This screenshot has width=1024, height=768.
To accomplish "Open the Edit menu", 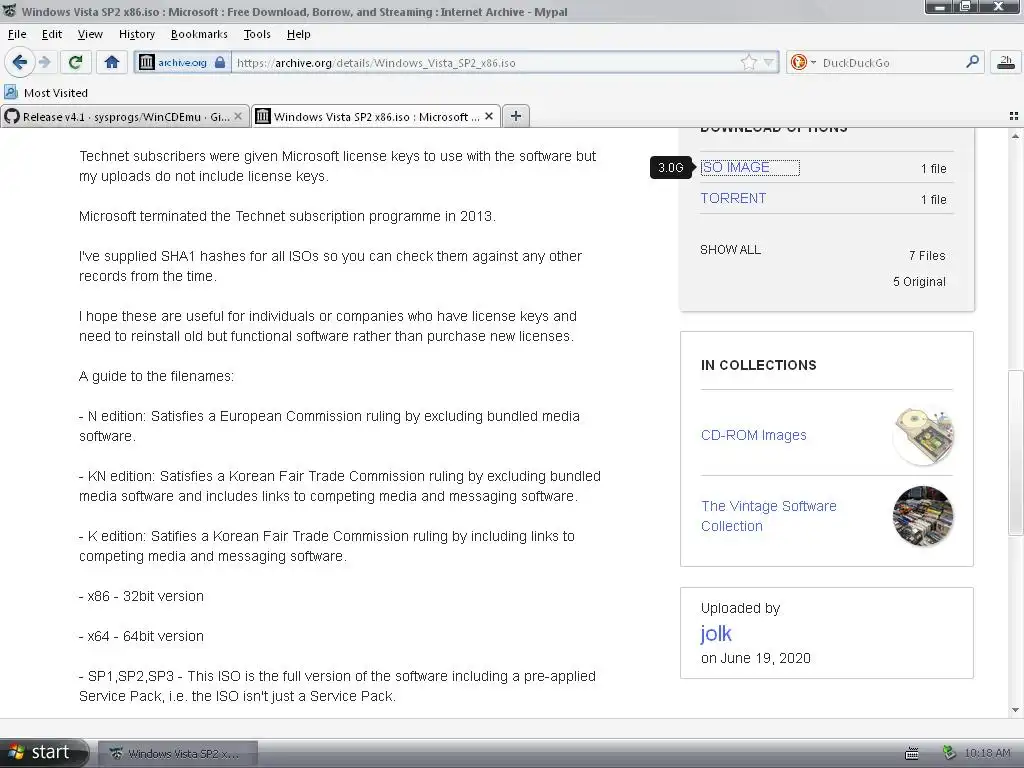I will 52,34.
